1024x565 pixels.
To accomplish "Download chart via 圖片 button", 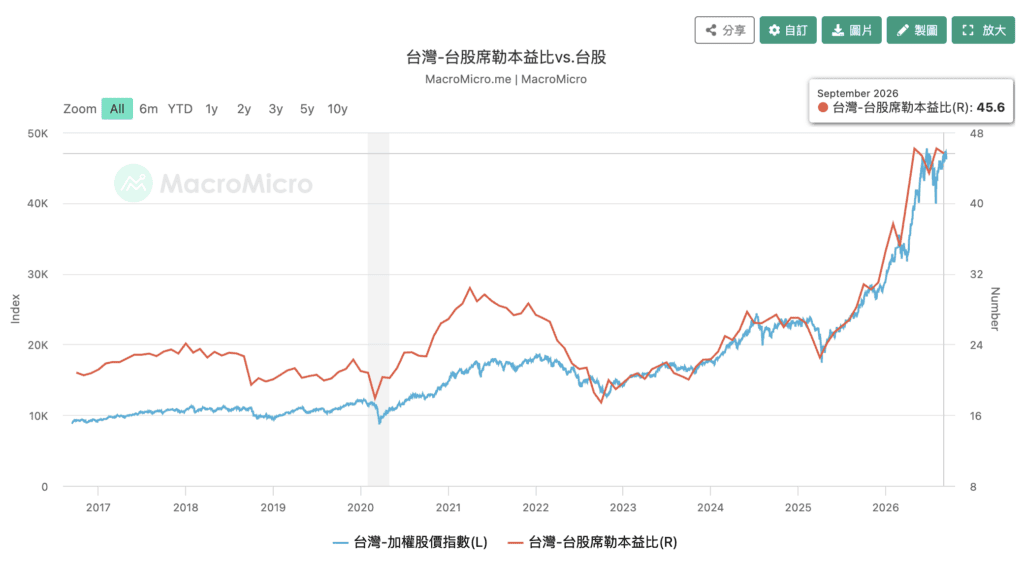I will pyautogui.click(x=852, y=30).
